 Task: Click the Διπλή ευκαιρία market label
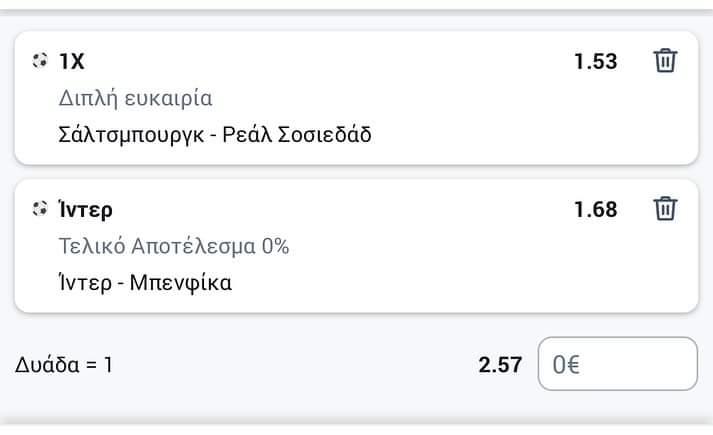tap(136, 98)
